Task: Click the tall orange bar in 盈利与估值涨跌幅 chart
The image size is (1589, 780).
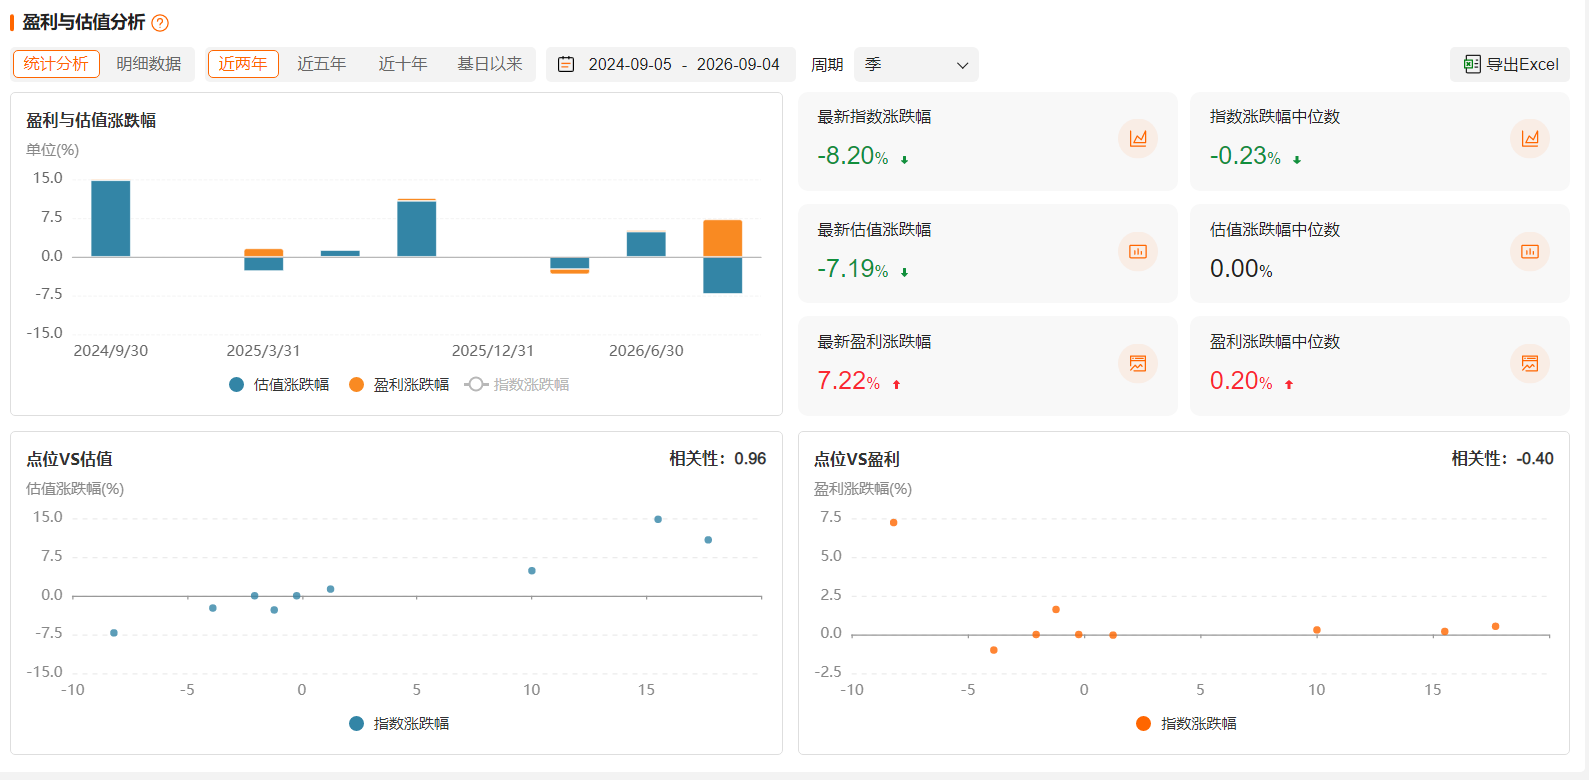Action: pos(722,238)
